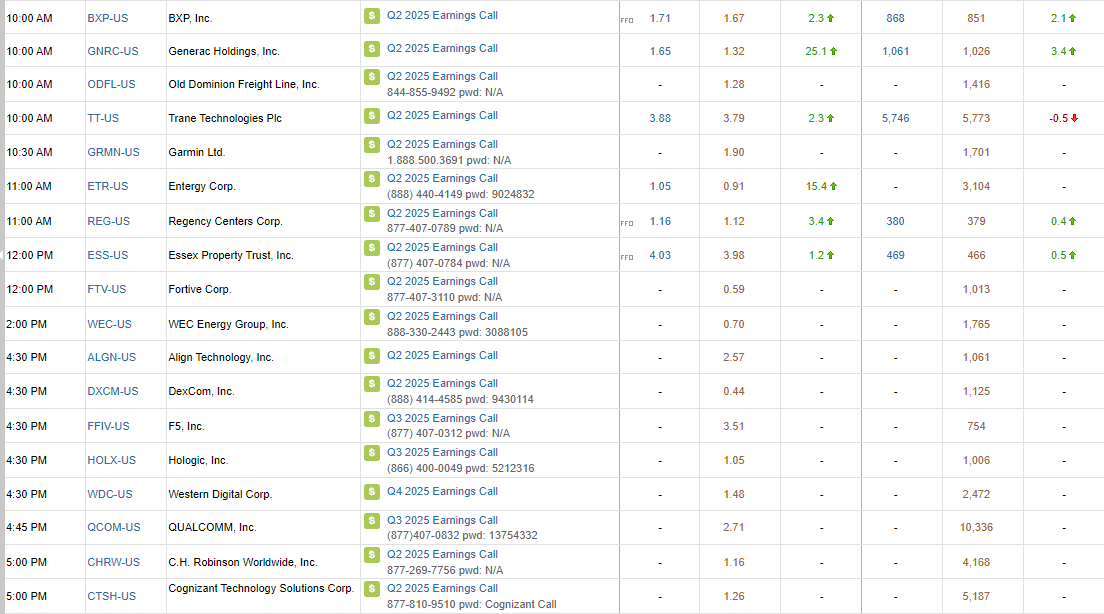This screenshot has width=1104, height=614.
Task: Open QUALCOMM Q3 2025 Earnings Call link
Action: coord(442,520)
